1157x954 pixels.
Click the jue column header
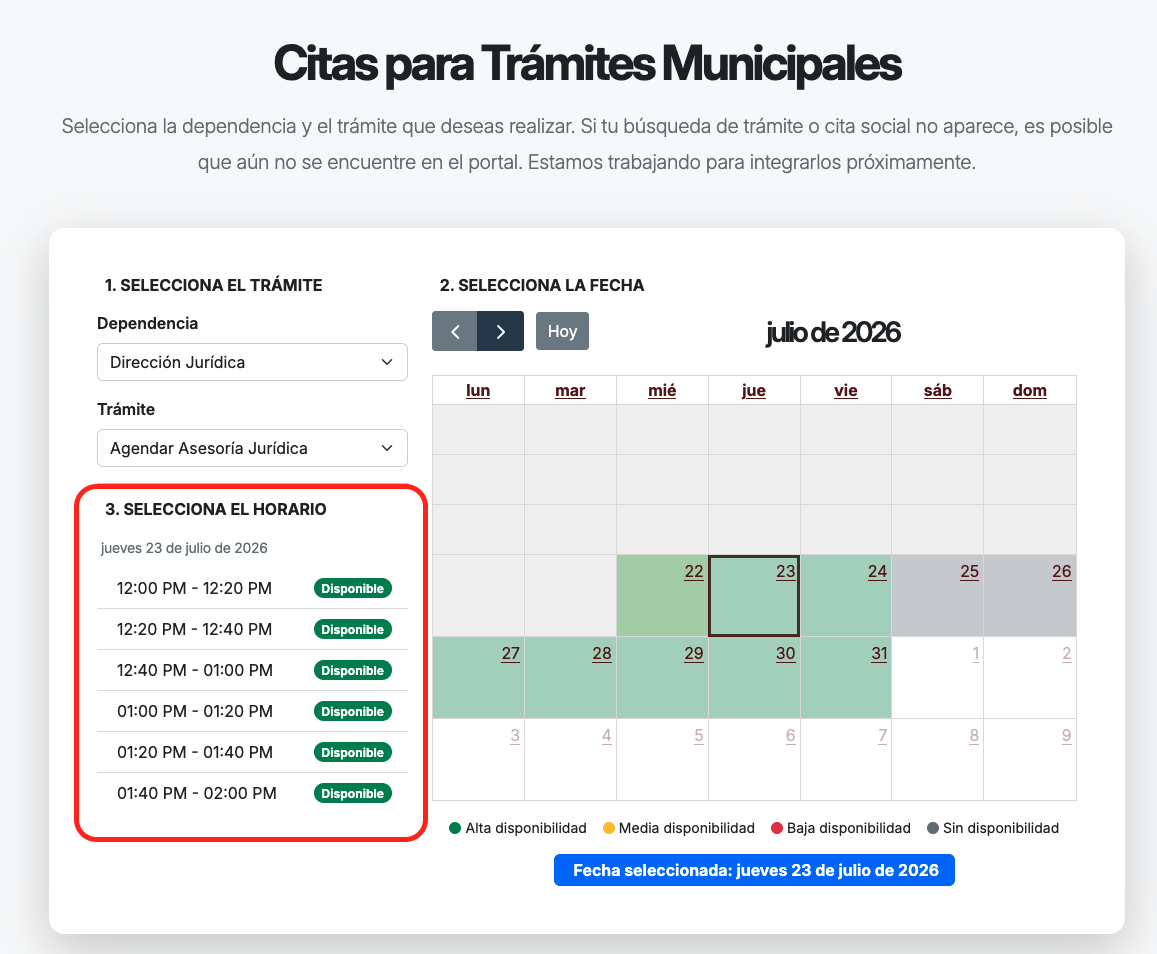[753, 390]
